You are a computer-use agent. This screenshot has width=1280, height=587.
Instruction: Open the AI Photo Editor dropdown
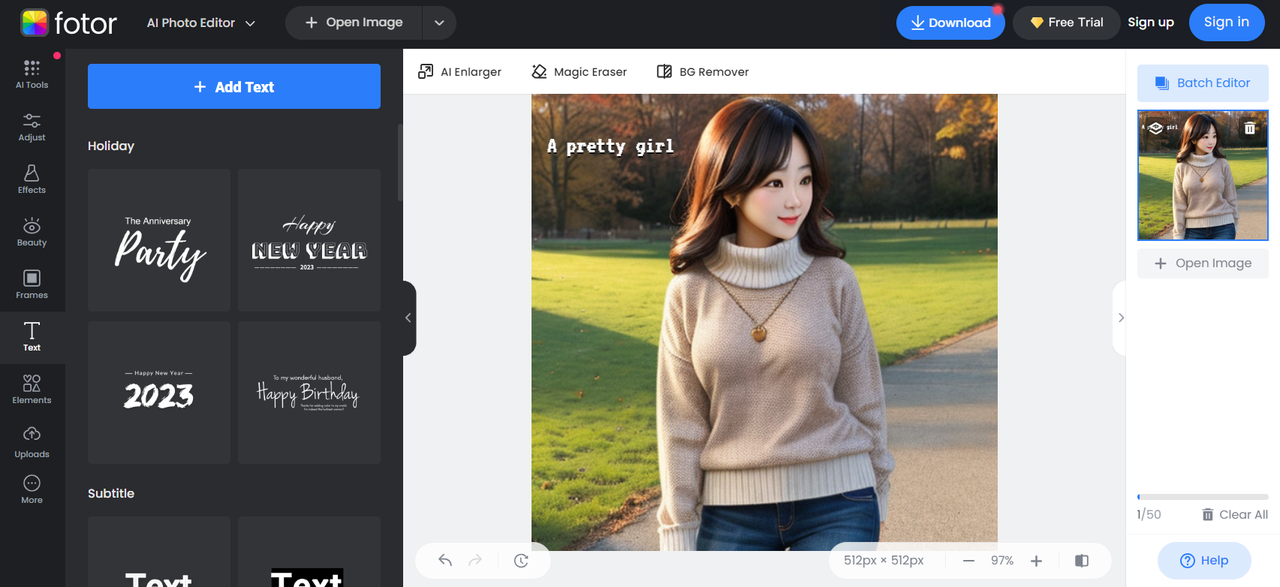tap(201, 22)
